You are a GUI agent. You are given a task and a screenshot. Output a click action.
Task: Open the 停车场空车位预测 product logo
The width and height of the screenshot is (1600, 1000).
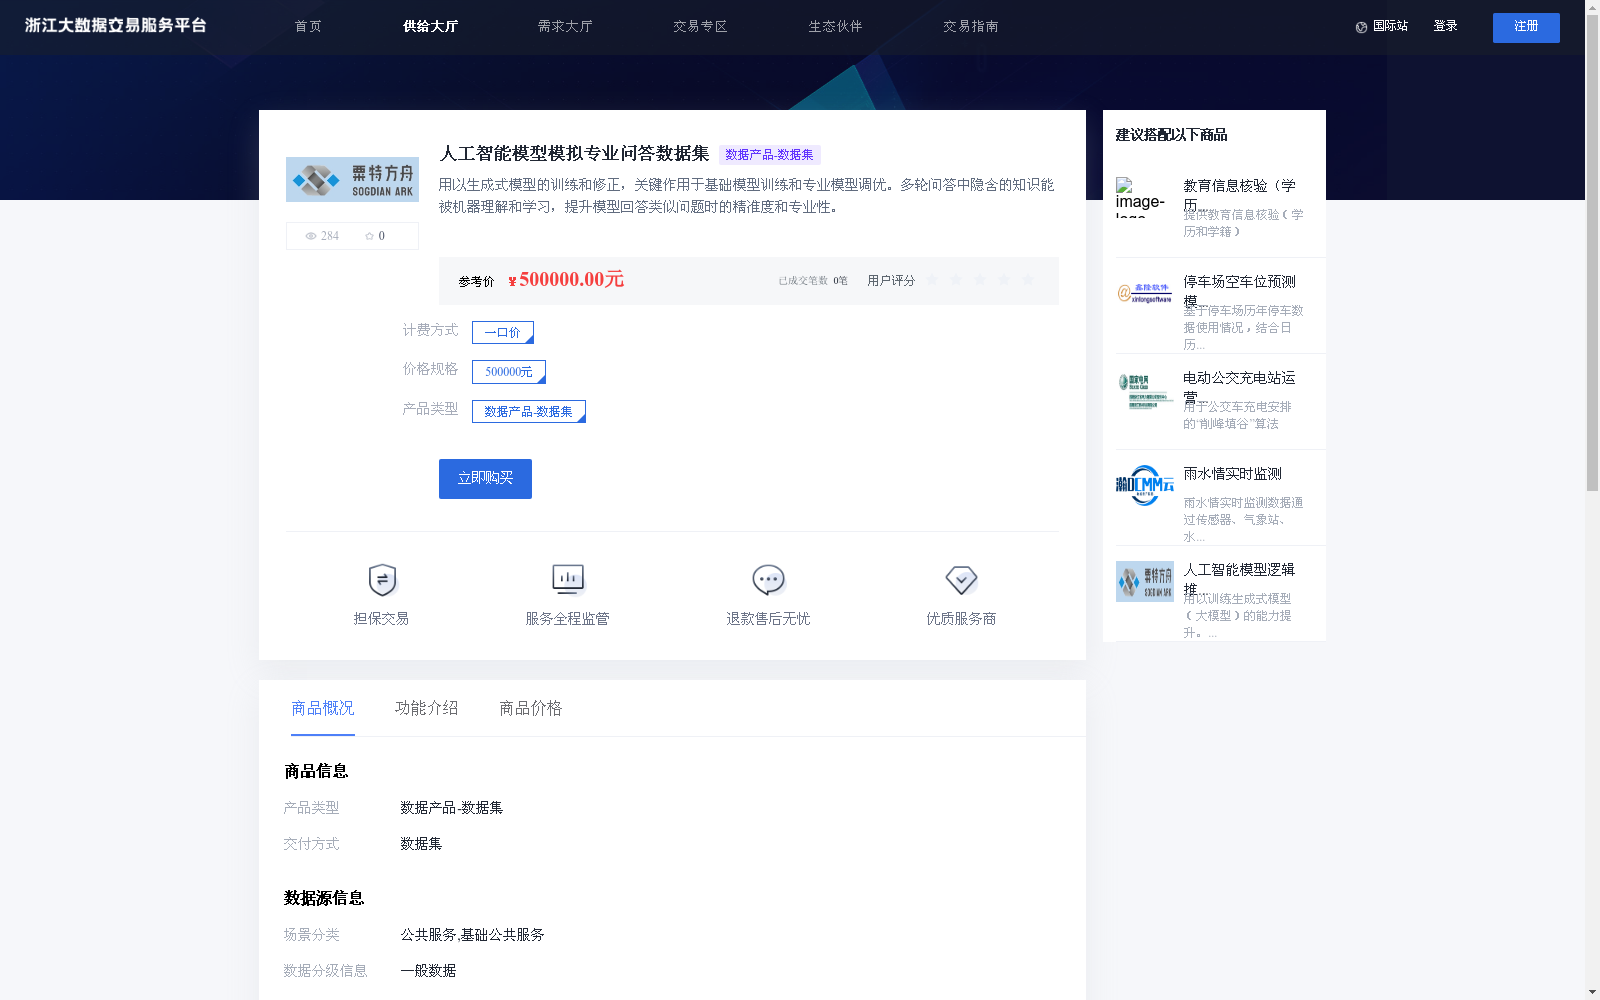pos(1144,293)
